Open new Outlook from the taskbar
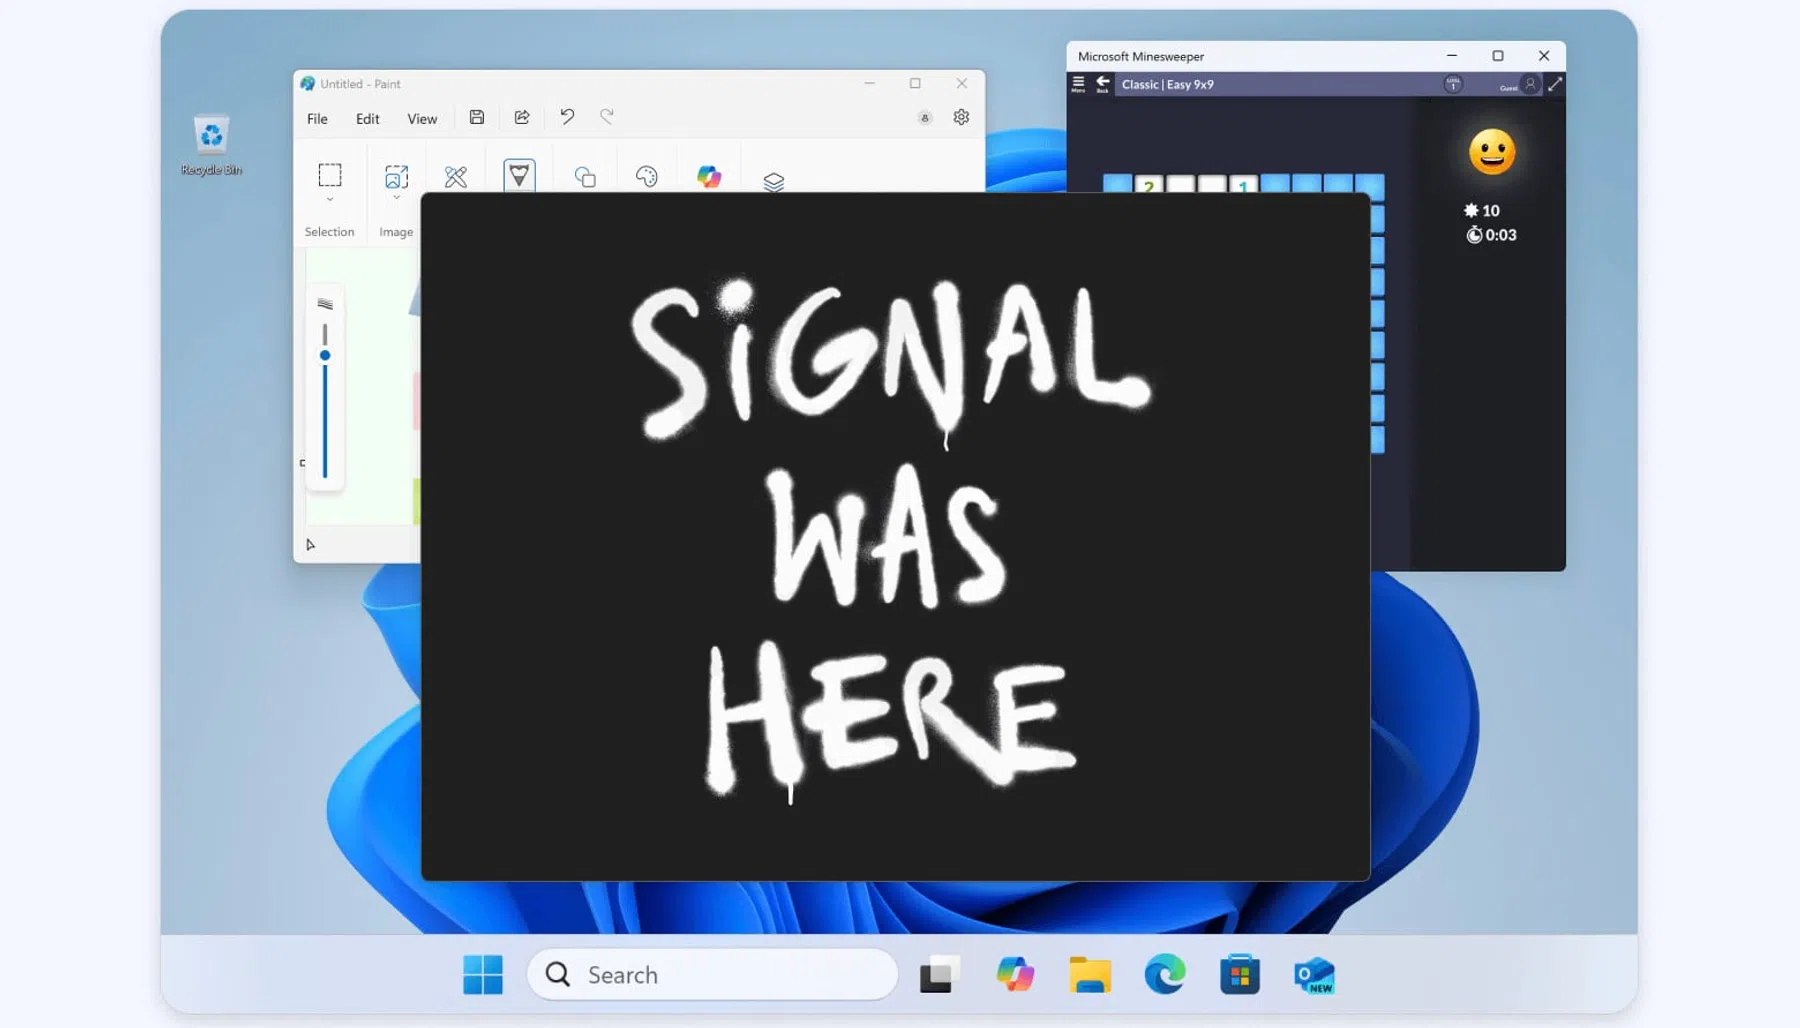Image resolution: width=1800 pixels, height=1028 pixels. tap(1314, 975)
